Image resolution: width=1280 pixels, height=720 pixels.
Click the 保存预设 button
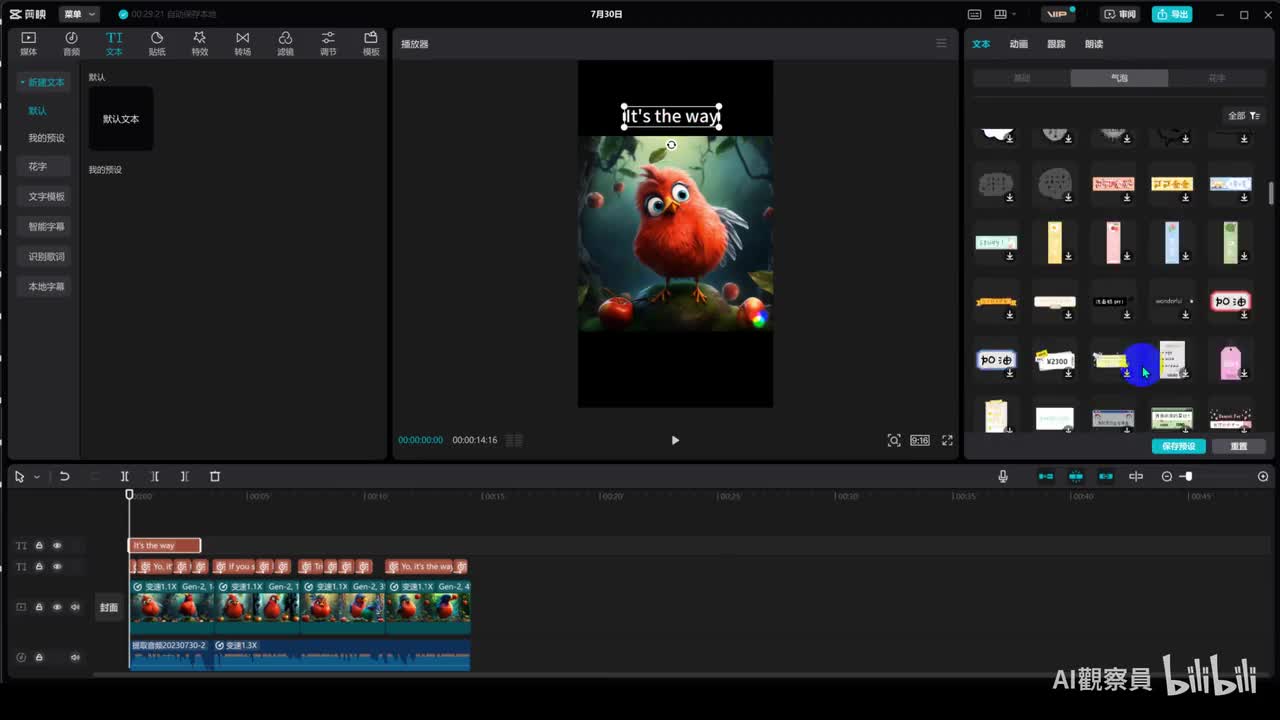pos(1178,446)
